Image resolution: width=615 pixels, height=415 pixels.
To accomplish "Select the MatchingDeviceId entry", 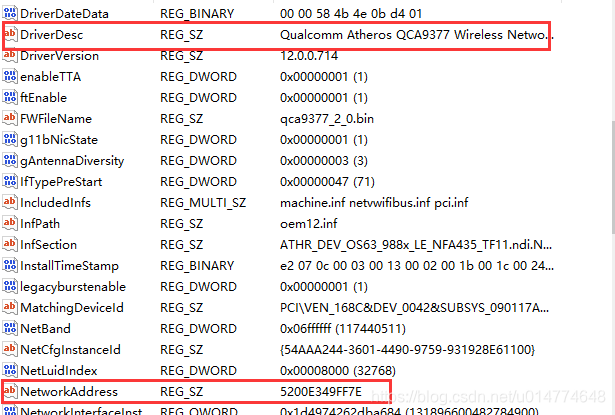I will click(71, 308).
